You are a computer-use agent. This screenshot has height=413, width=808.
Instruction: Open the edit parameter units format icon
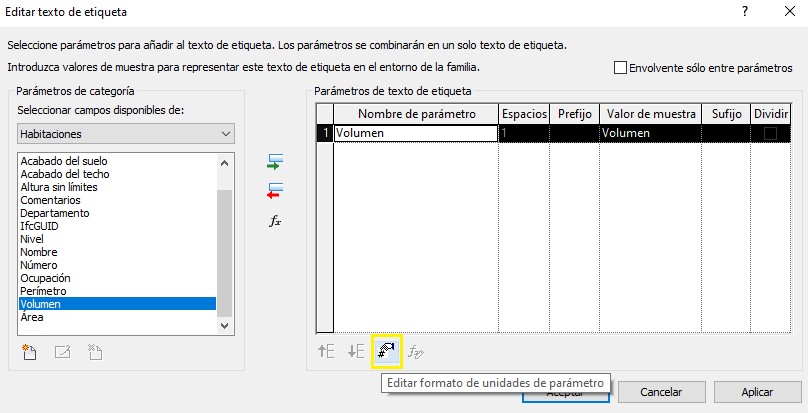pyautogui.click(x=386, y=351)
